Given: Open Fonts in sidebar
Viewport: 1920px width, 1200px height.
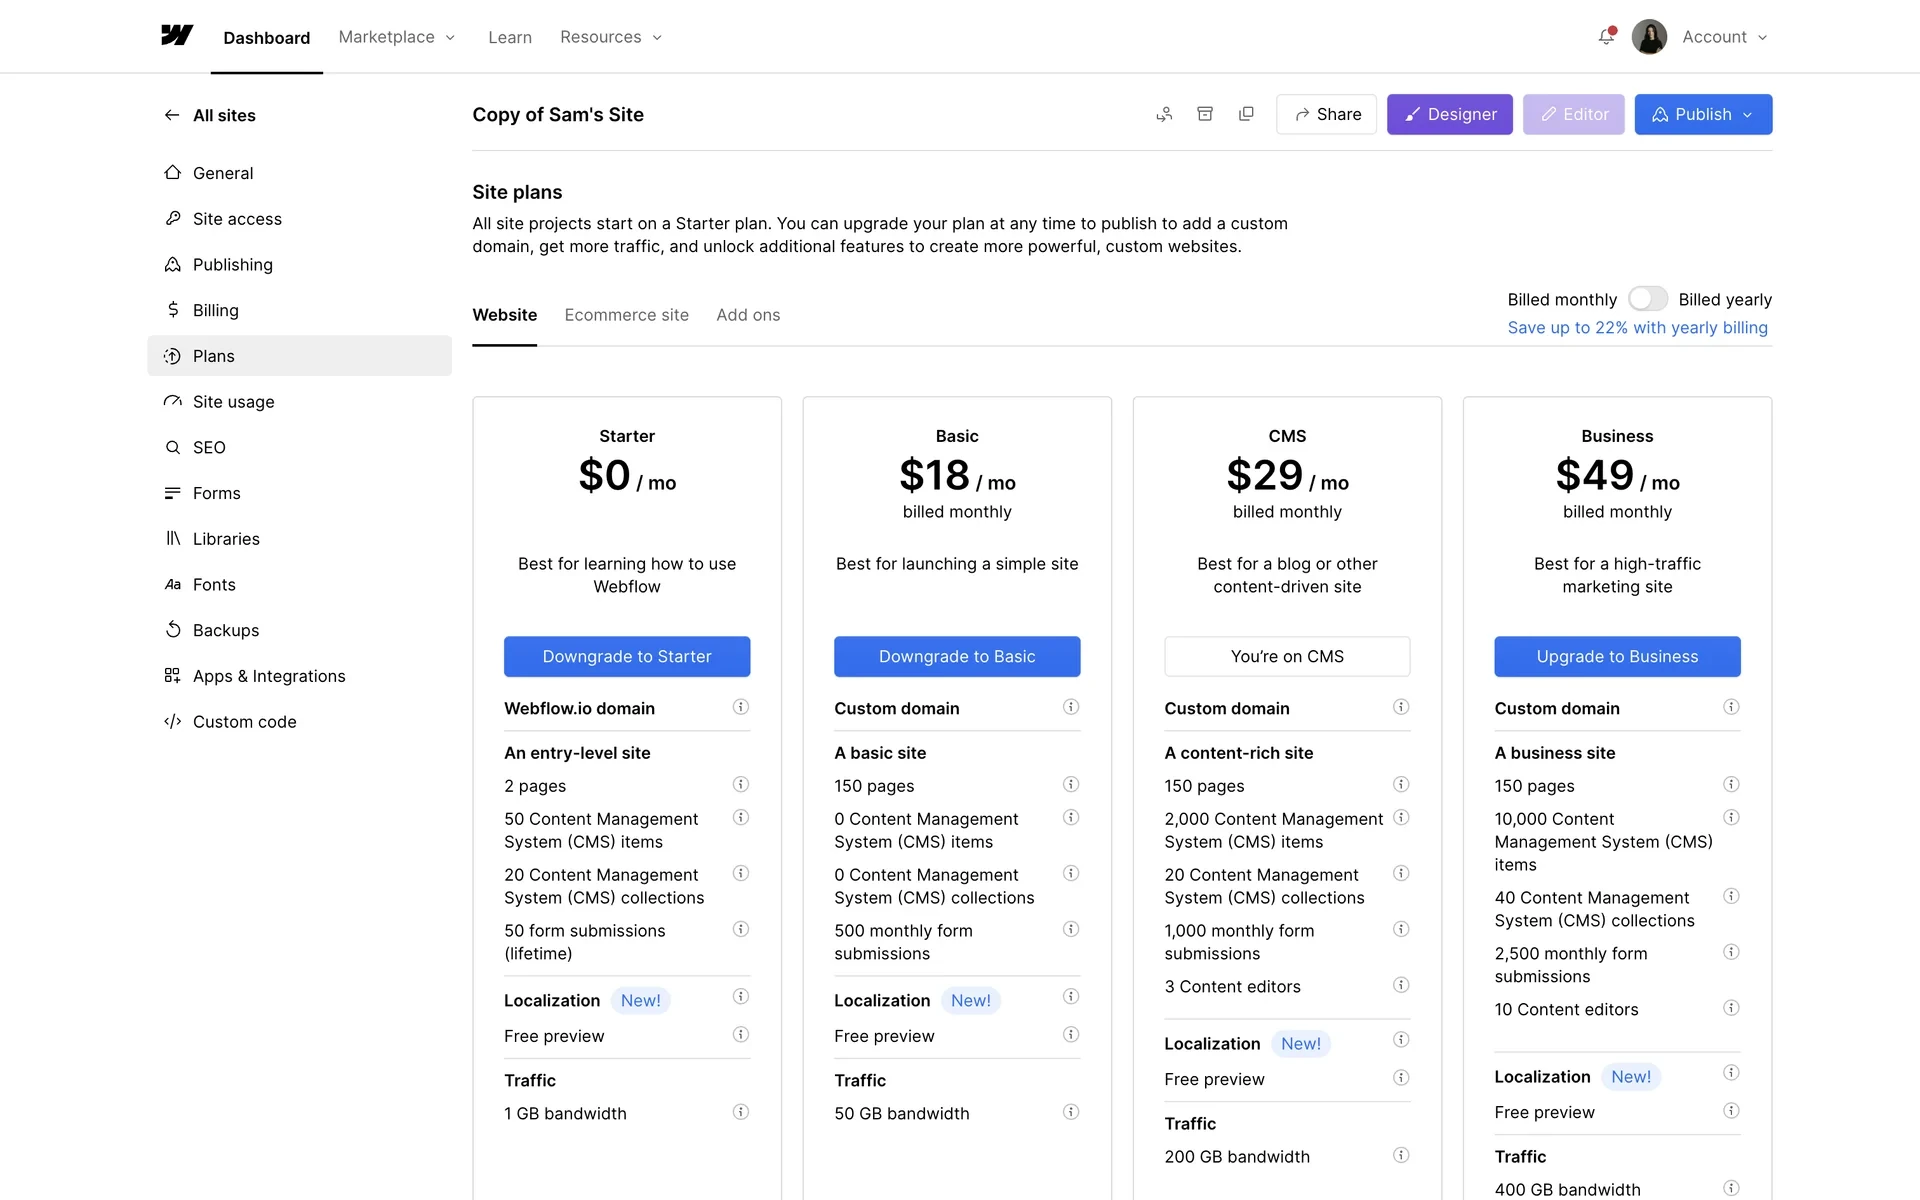Looking at the screenshot, I should tap(299, 584).
